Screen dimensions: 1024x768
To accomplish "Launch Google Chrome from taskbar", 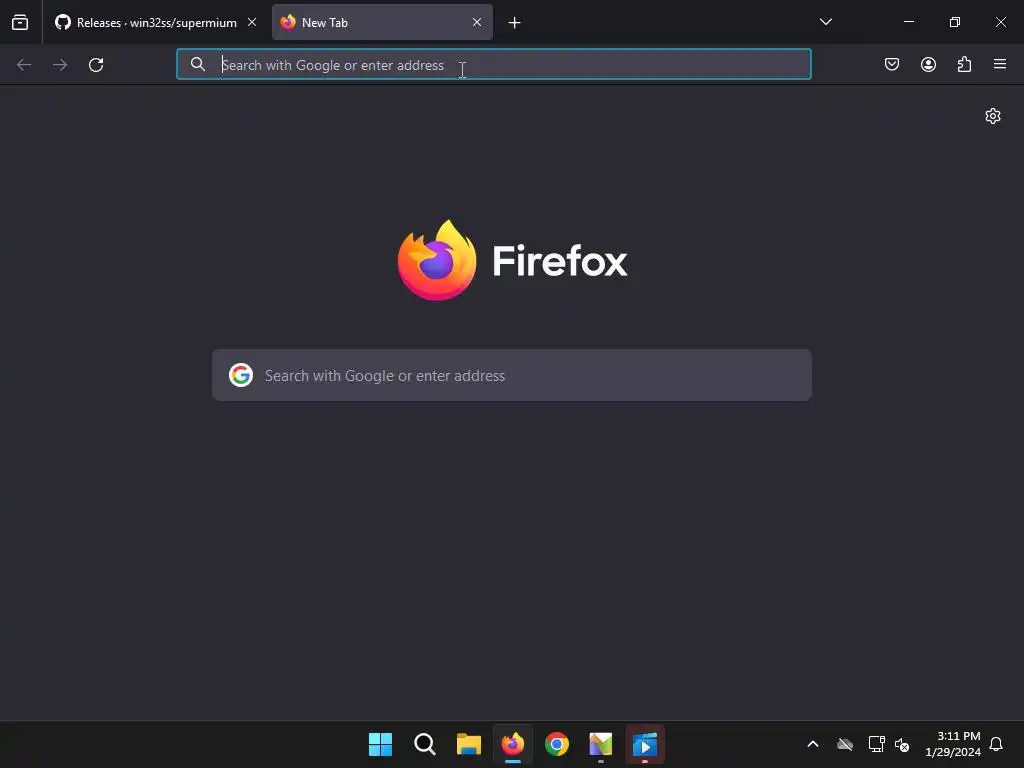I will (x=557, y=744).
